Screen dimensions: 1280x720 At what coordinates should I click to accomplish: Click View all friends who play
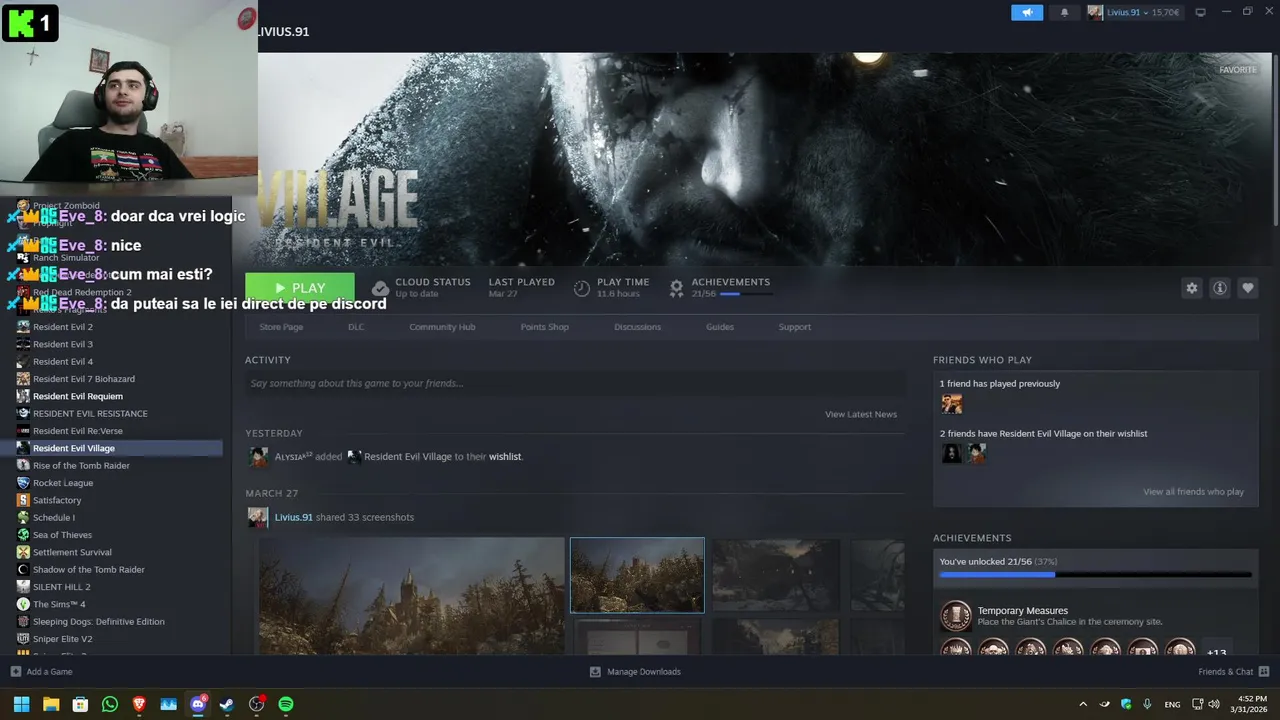click(x=1193, y=492)
